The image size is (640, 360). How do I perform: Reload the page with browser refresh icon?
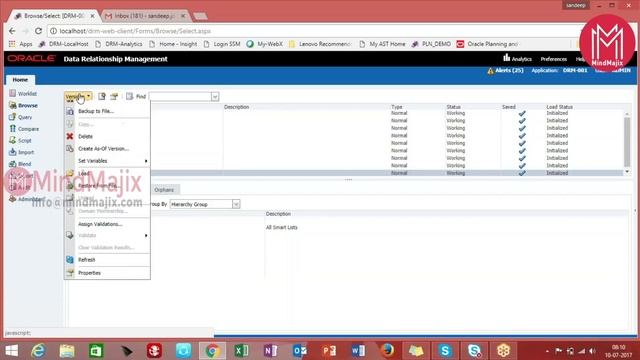click(x=38, y=31)
